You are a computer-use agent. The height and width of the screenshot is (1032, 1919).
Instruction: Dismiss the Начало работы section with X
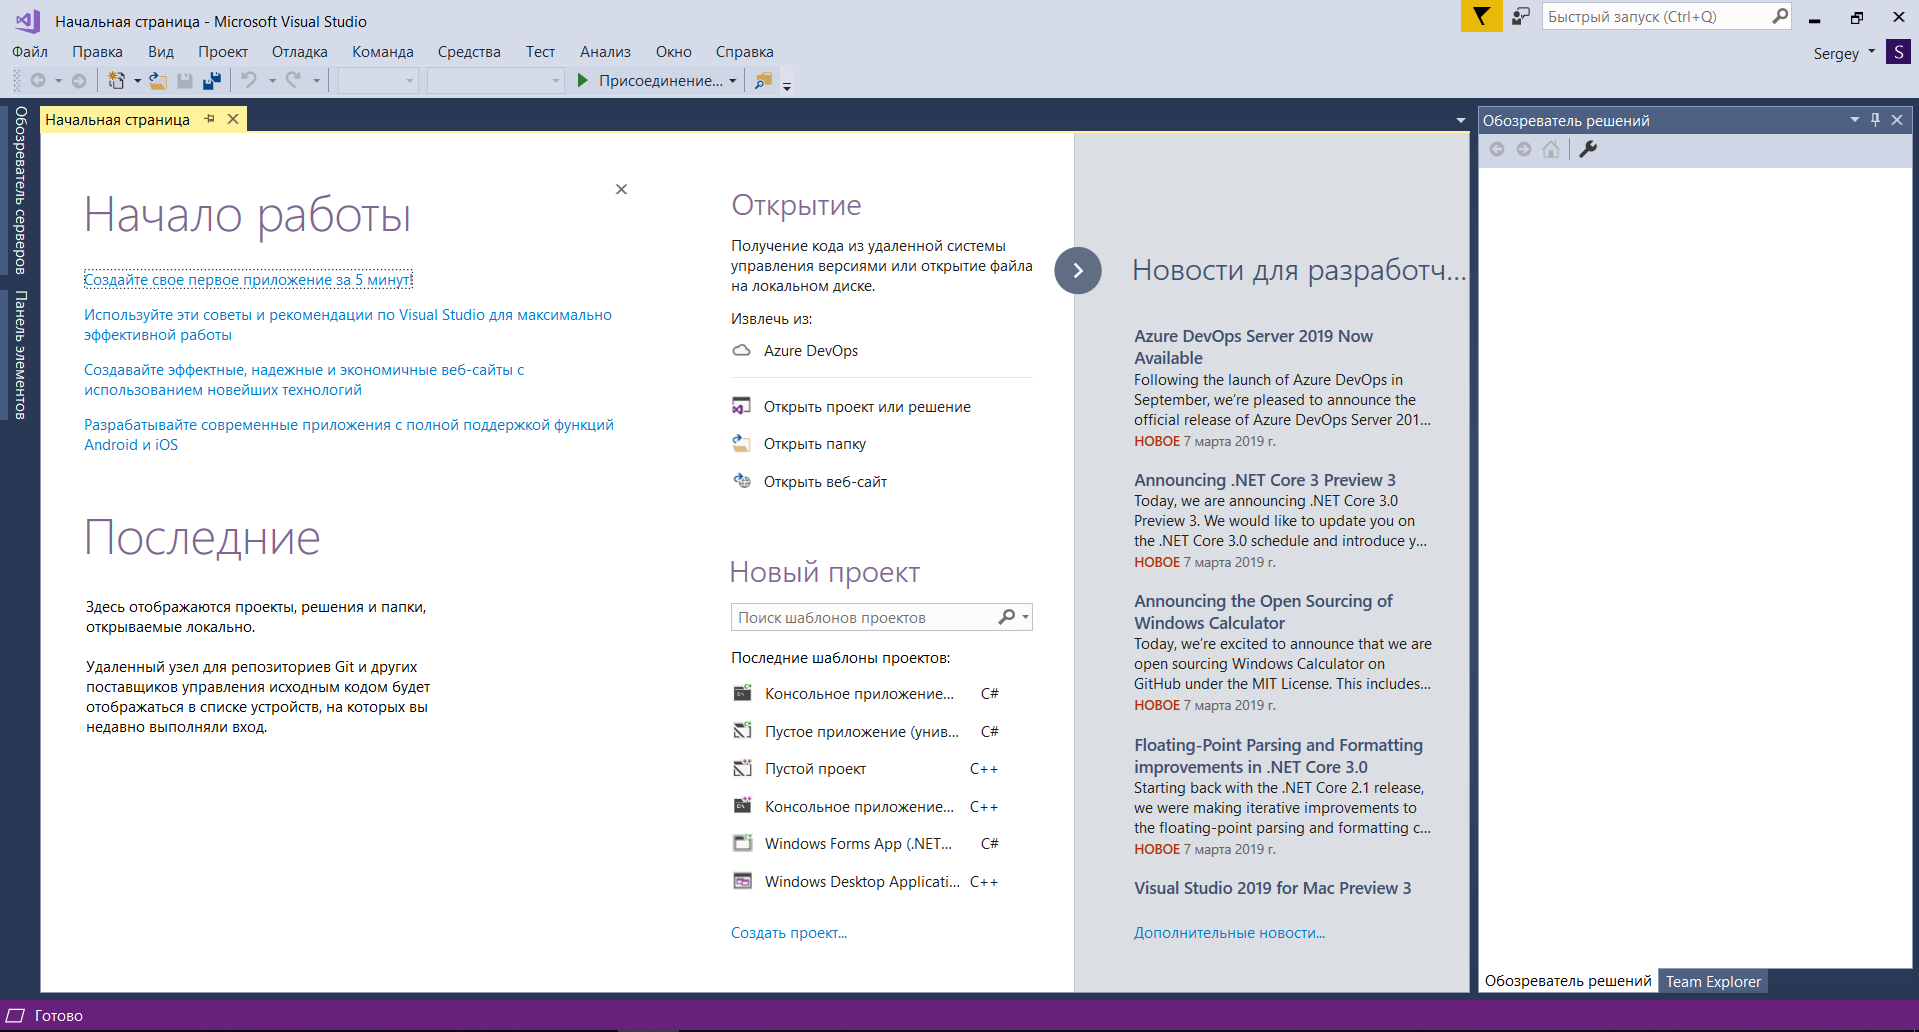(x=621, y=189)
